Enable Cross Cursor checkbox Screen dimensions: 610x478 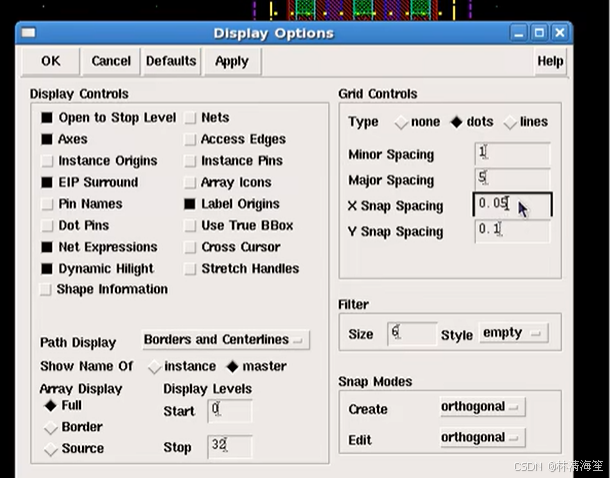pyautogui.click(x=190, y=247)
